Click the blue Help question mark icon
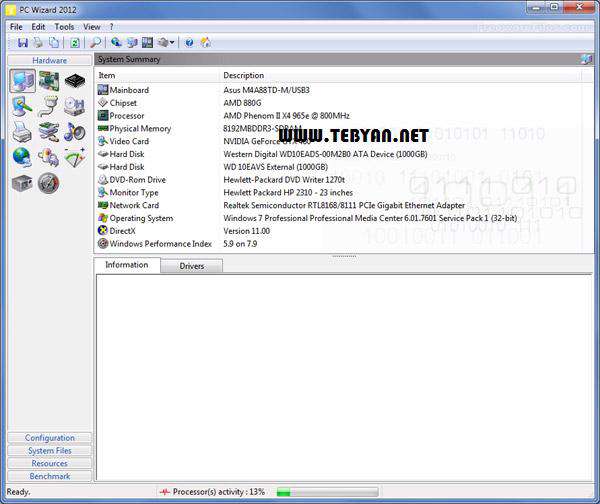 189,42
